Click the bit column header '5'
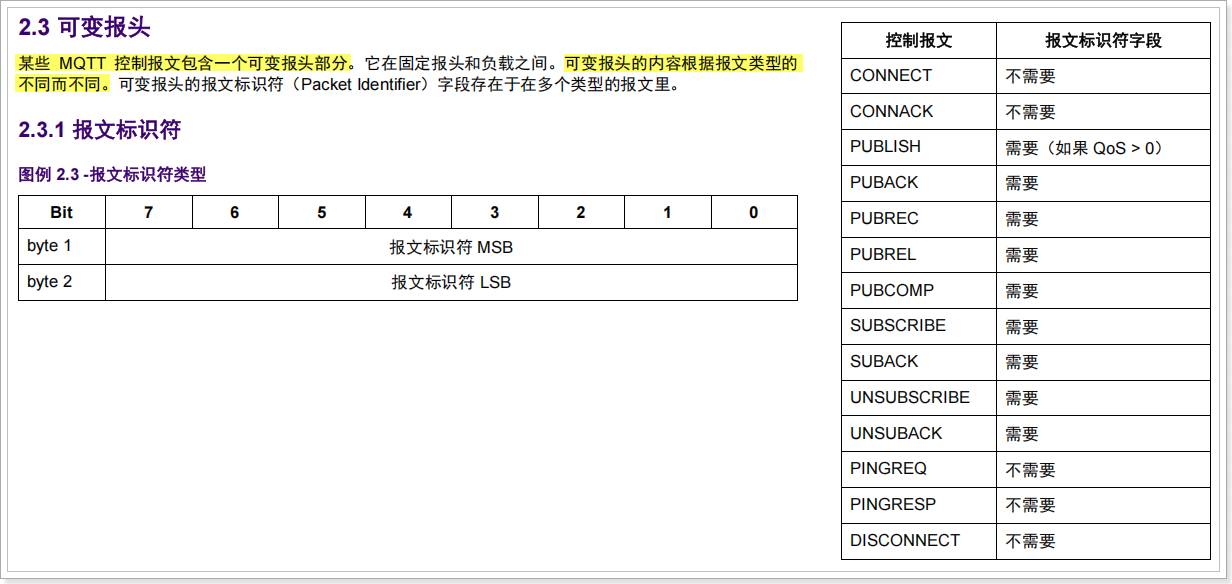The height and width of the screenshot is (584, 1232). point(322,213)
